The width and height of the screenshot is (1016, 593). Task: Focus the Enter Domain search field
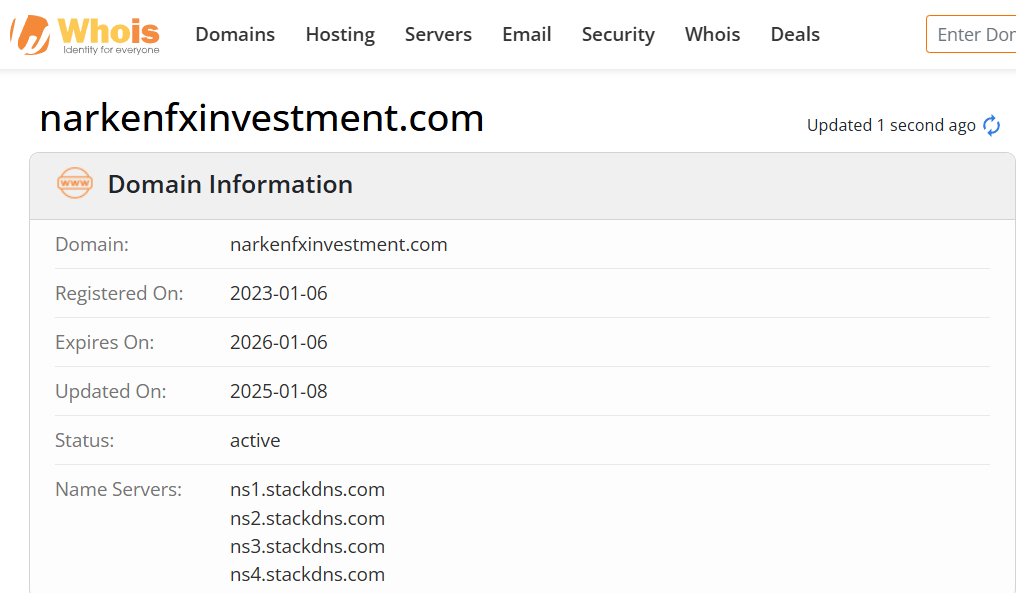971,34
